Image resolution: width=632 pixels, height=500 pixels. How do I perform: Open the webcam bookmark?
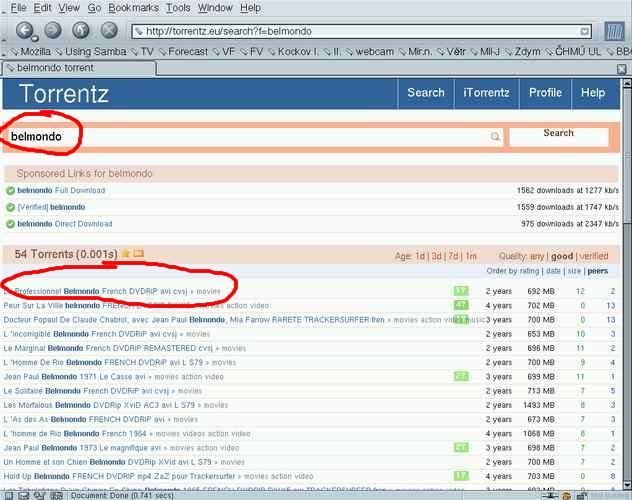(370, 52)
